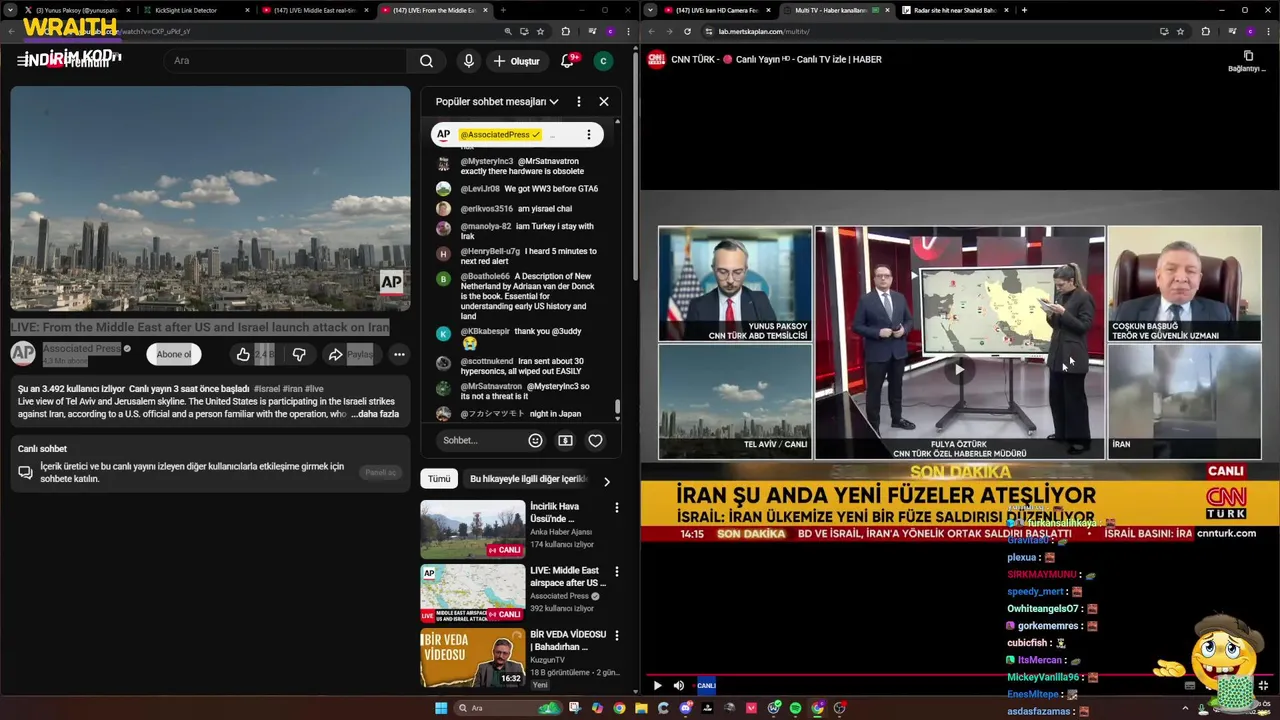
Task: Expand Popüler sohbet mesajları dropdown
Action: click(497, 101)
